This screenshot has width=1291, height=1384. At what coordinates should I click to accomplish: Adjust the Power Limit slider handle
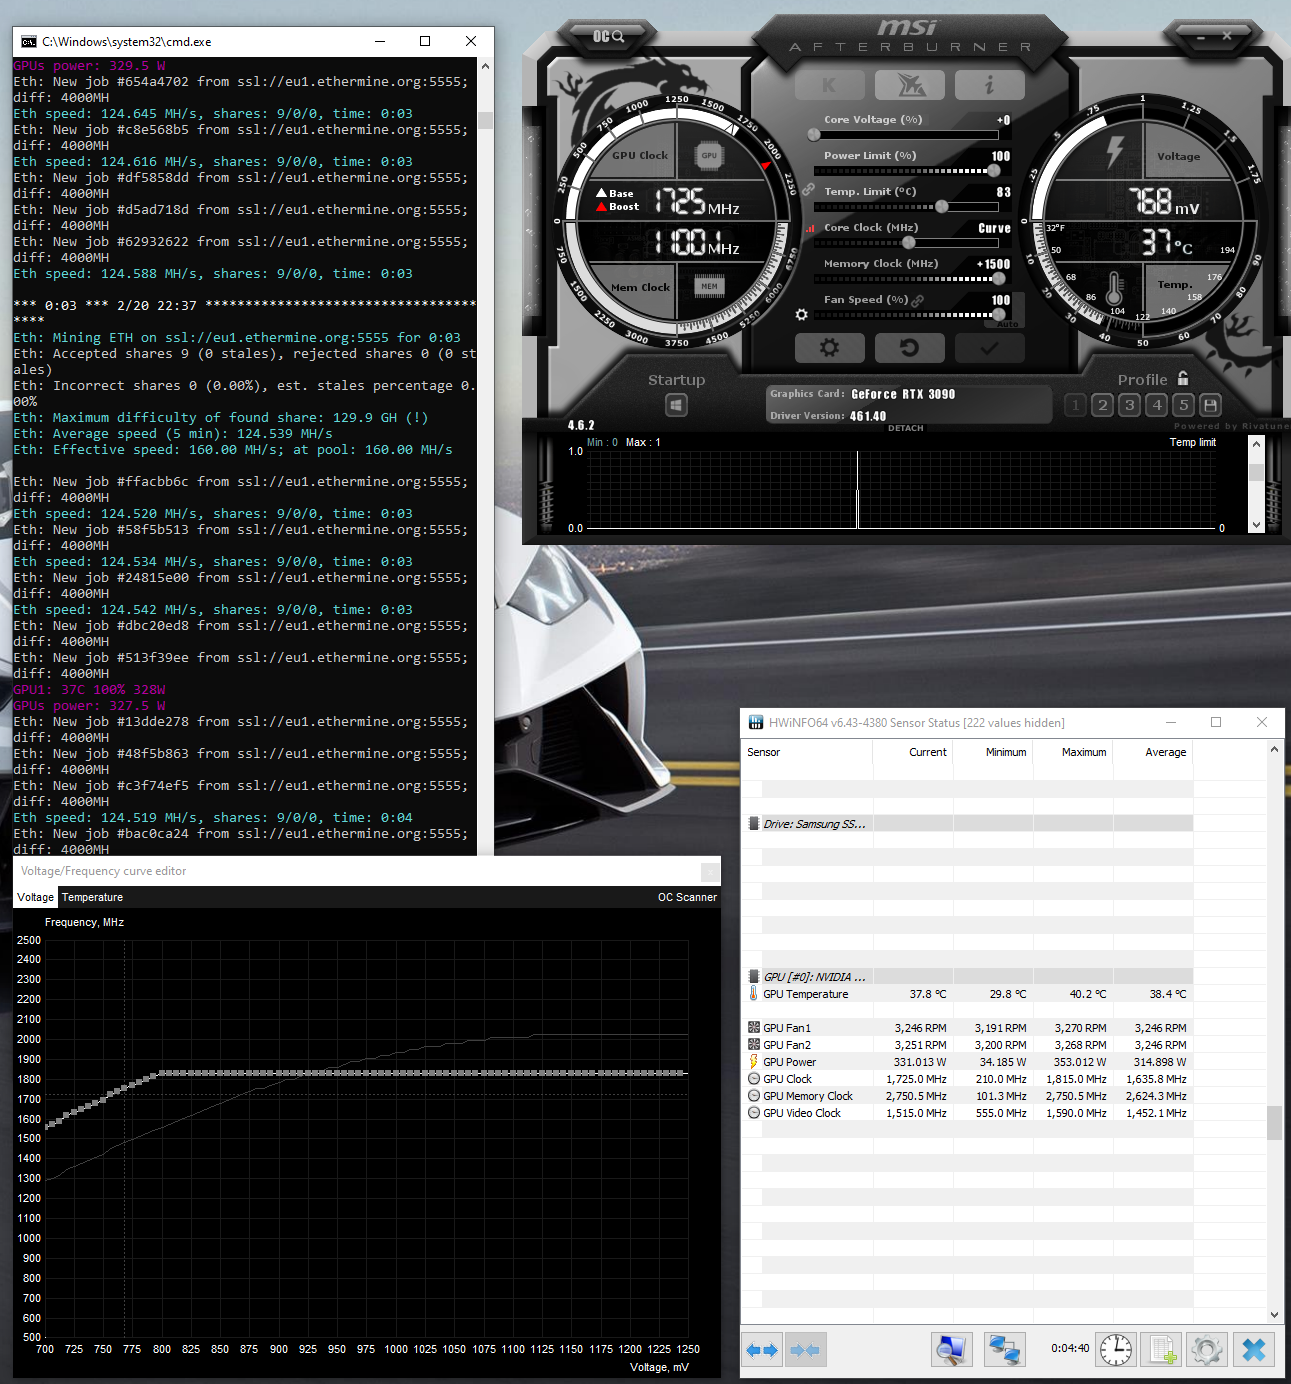[993, 171]
